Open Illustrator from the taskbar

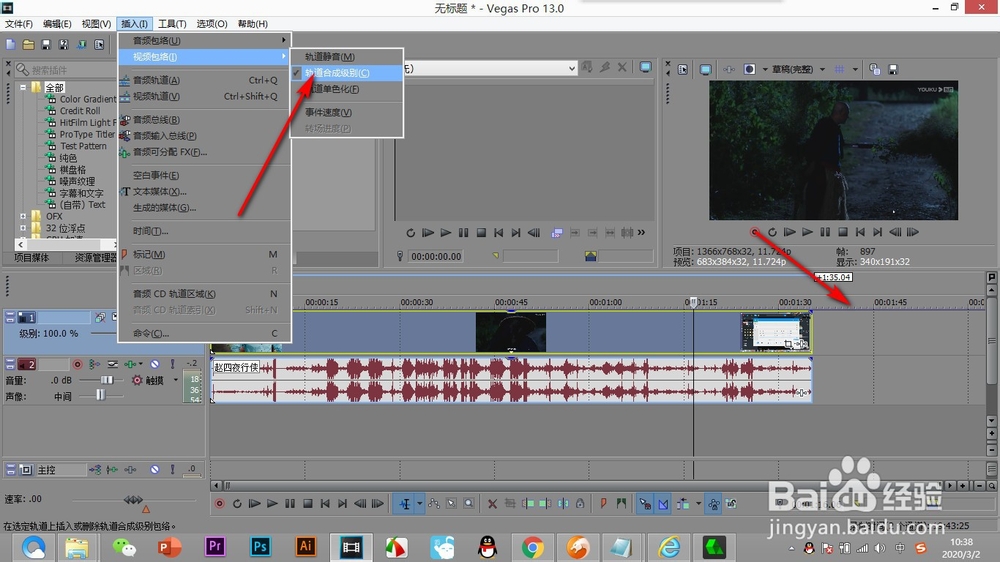click(x=305, y=547)
